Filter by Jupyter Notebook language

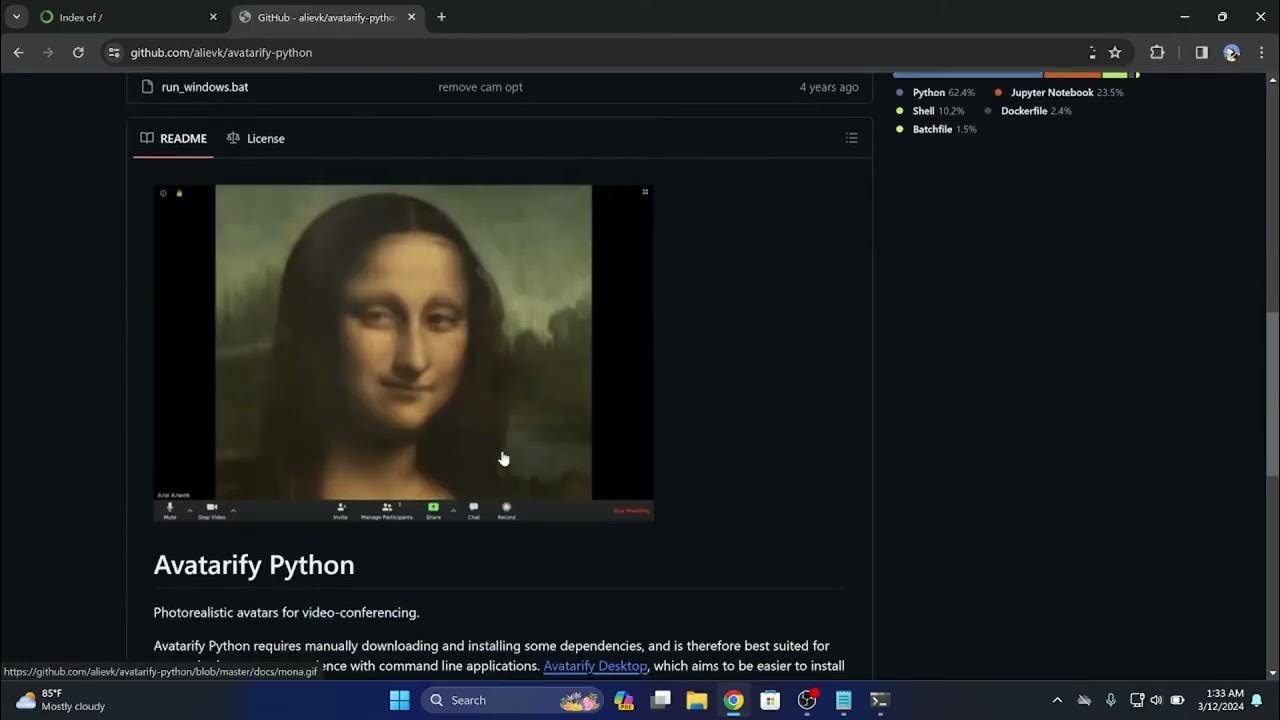[1059, 93]
